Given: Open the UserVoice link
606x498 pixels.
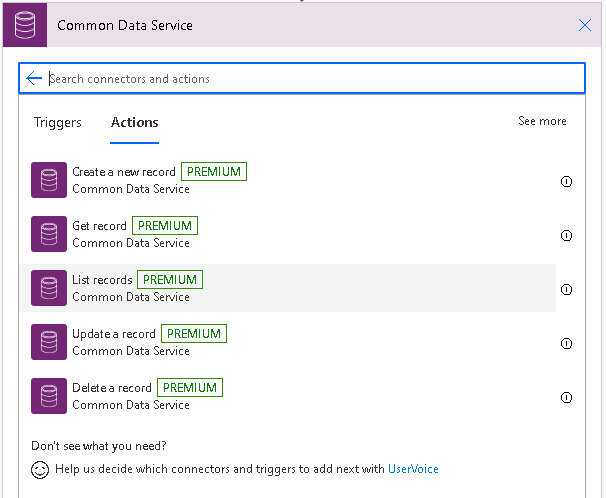Looking at the screenshot, I should click(x=413, y=469).
